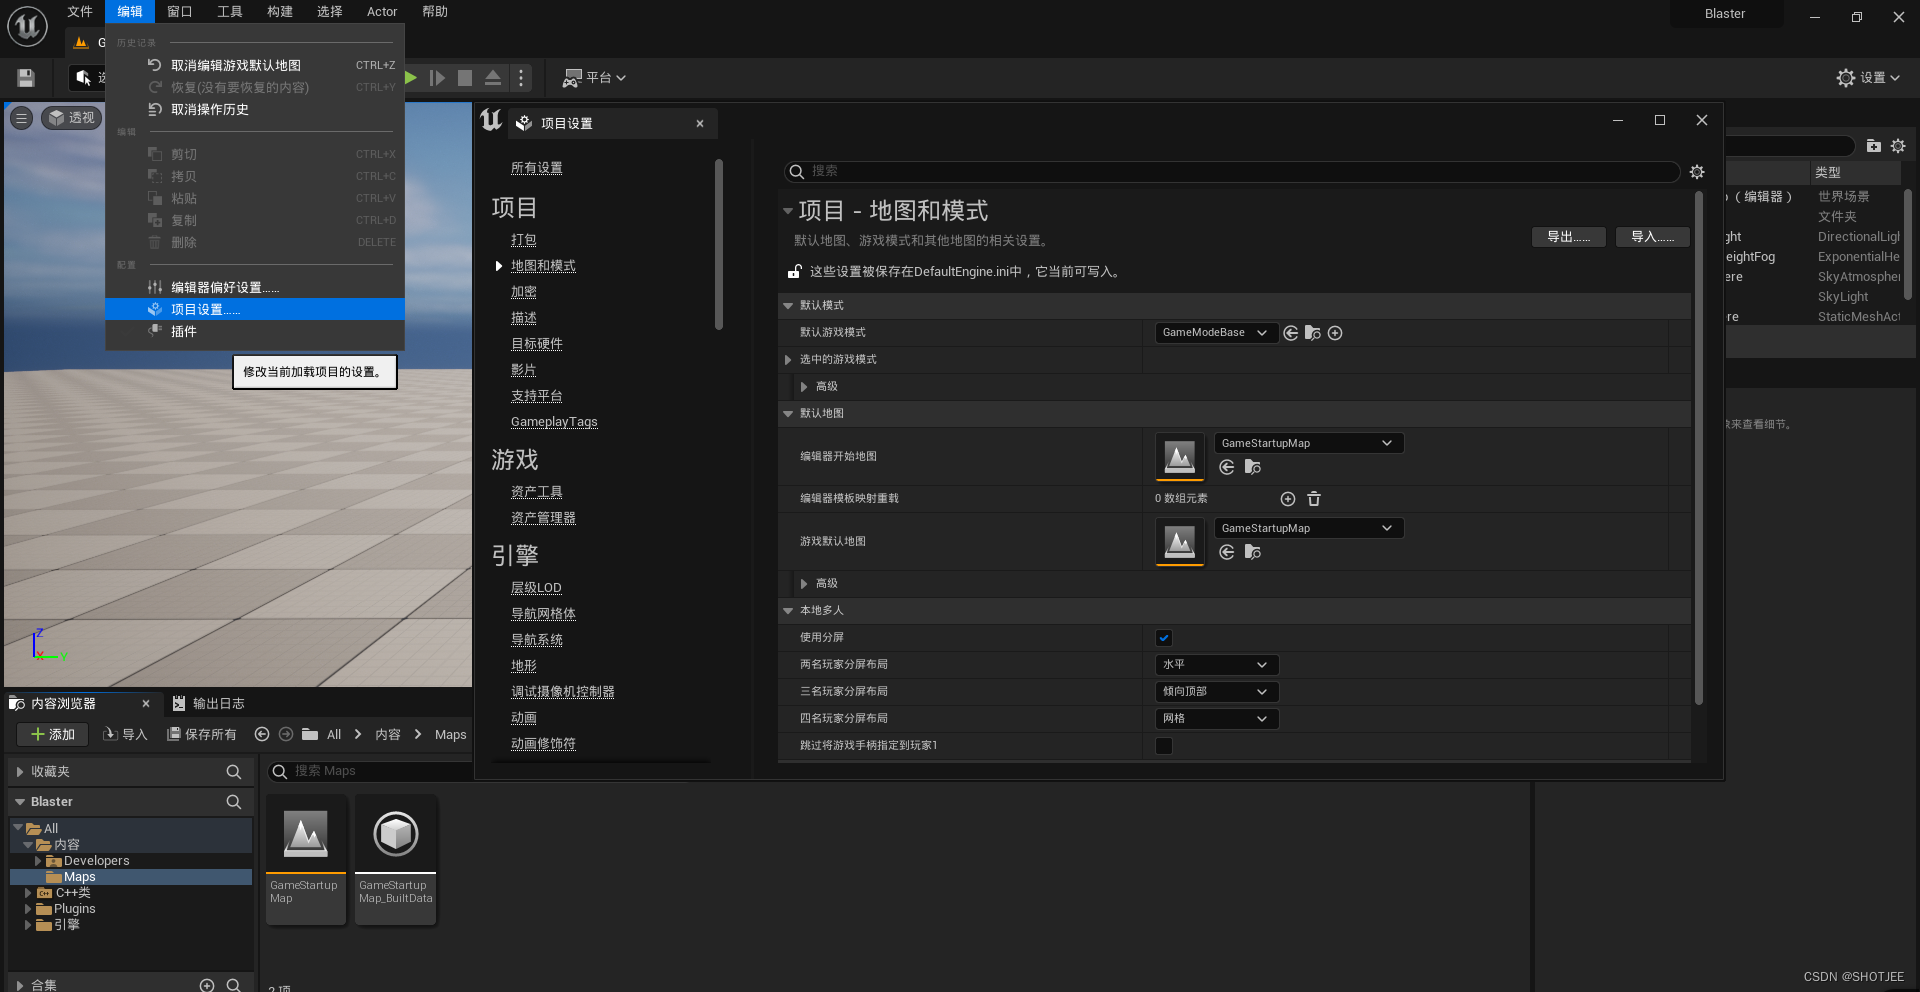This screenshot has width=1920, height=992.
Task: Delete all 编辑器模板映射重载 array elements
Action: (1314, 498)
